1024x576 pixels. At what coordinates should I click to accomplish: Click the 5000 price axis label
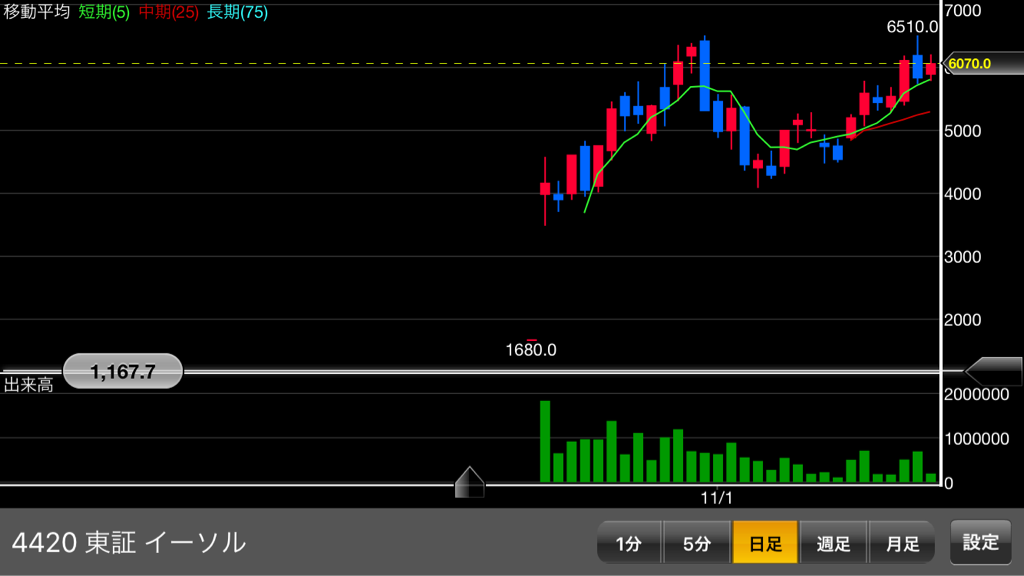click(963, 131)
